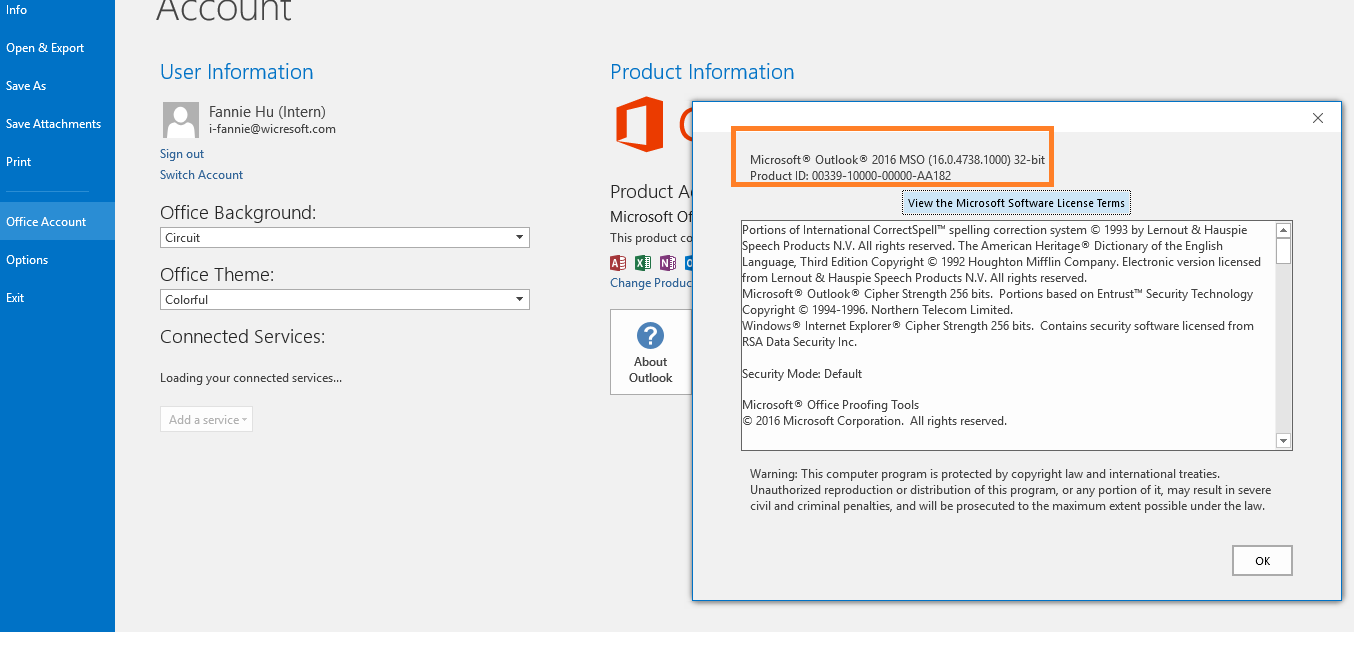Click Fannie Hu's profile avatar picture
Image resolution: width=1354 pixels, height=648 pixels.
tap(181, 120)
